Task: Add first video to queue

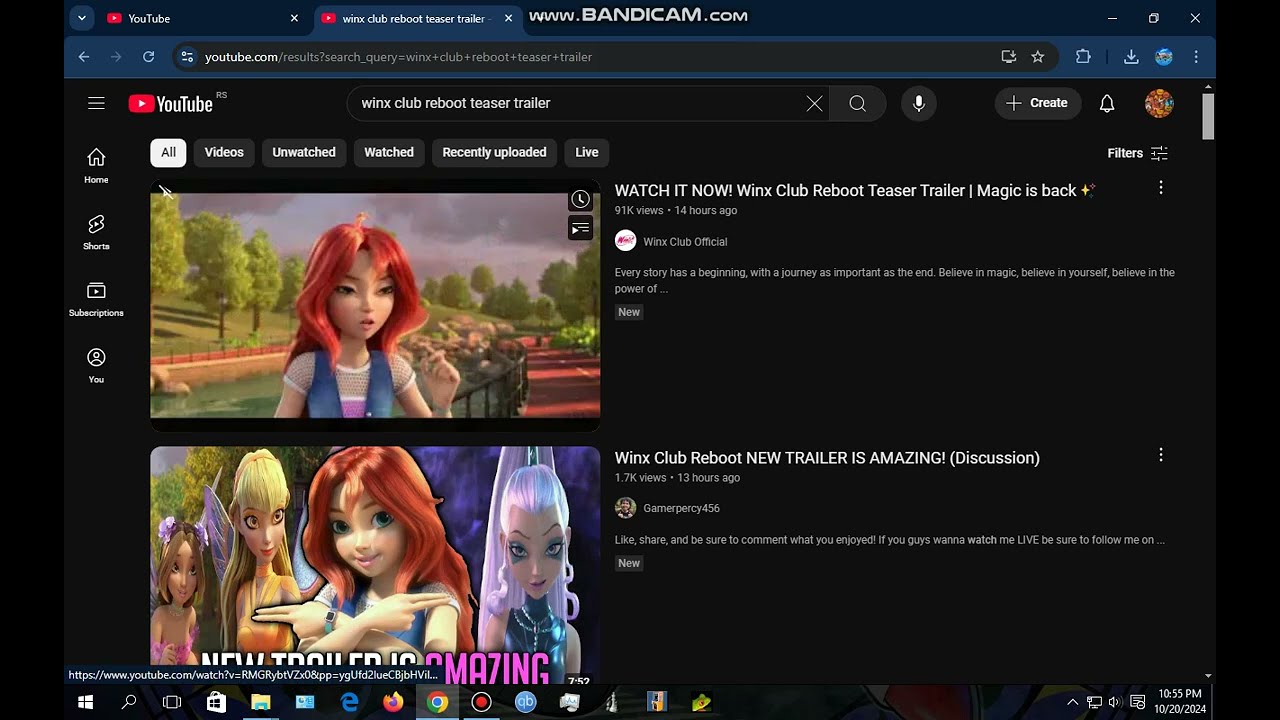Action: click(x=580, y=229)
